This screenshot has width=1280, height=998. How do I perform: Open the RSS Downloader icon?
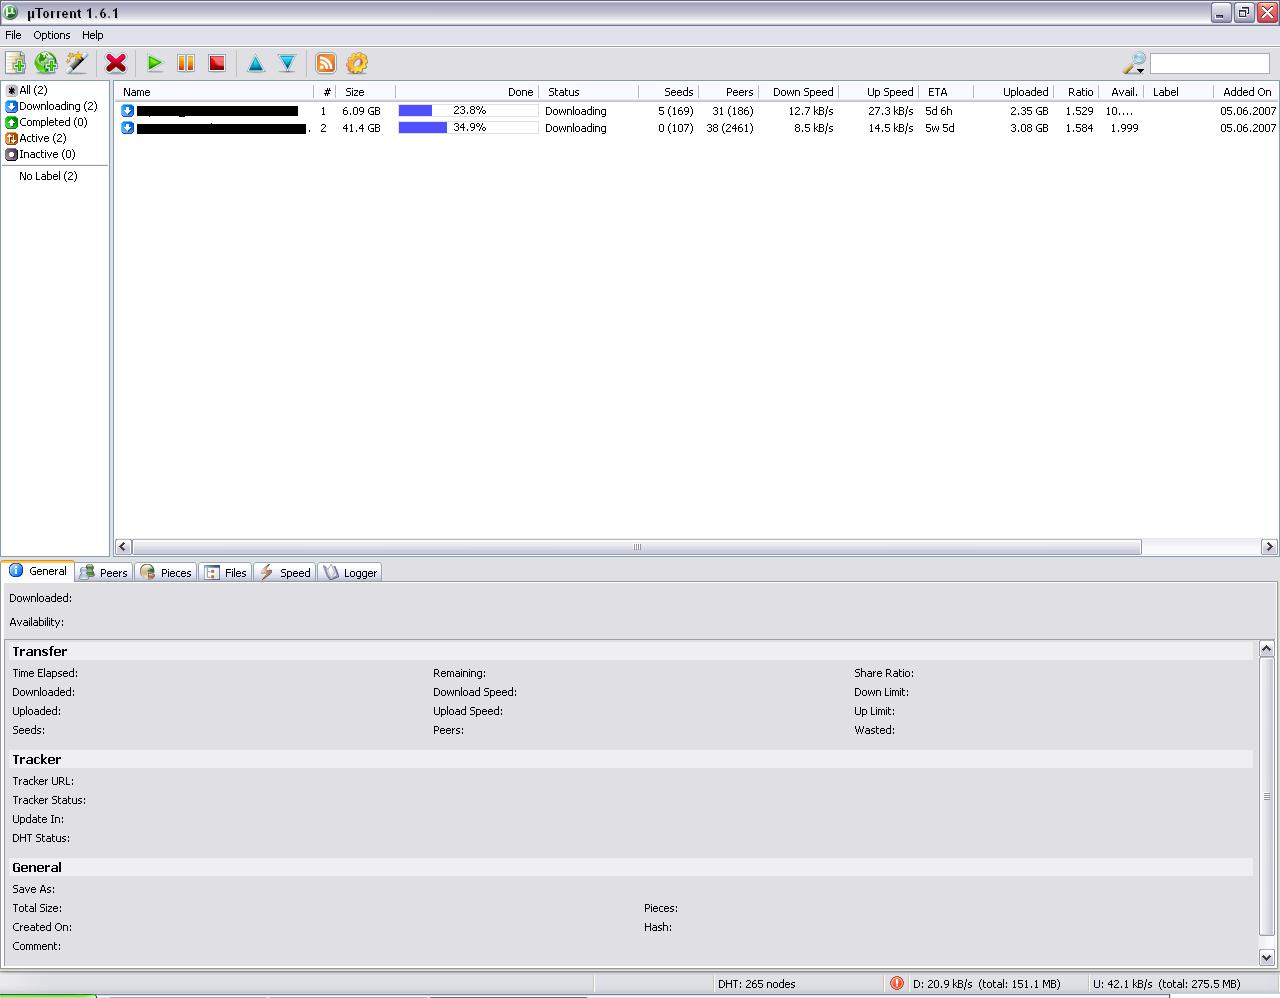pyautogui.click(x=326, y=63)
